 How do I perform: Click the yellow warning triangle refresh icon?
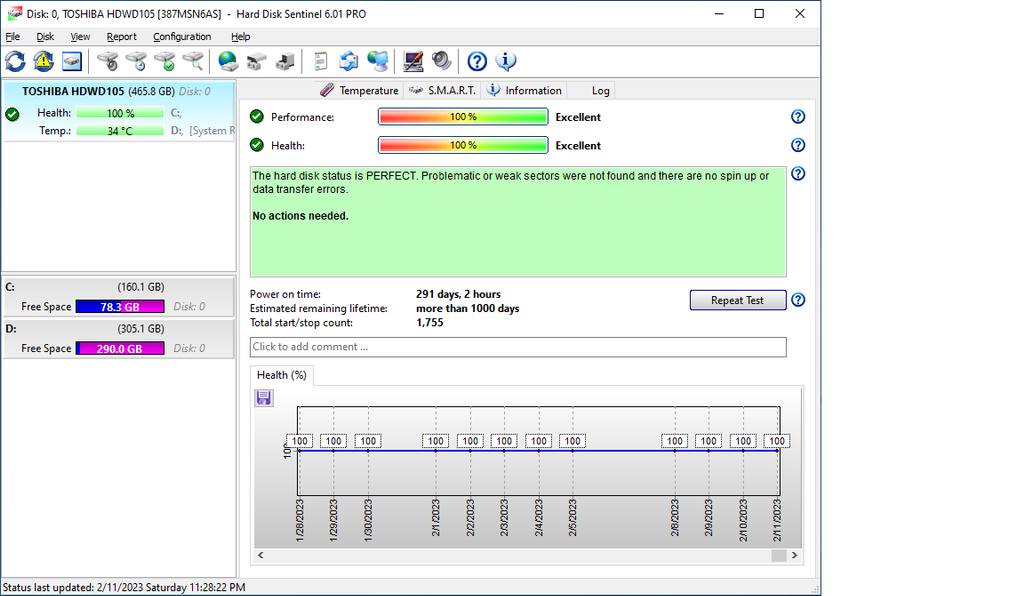[44, 61]
